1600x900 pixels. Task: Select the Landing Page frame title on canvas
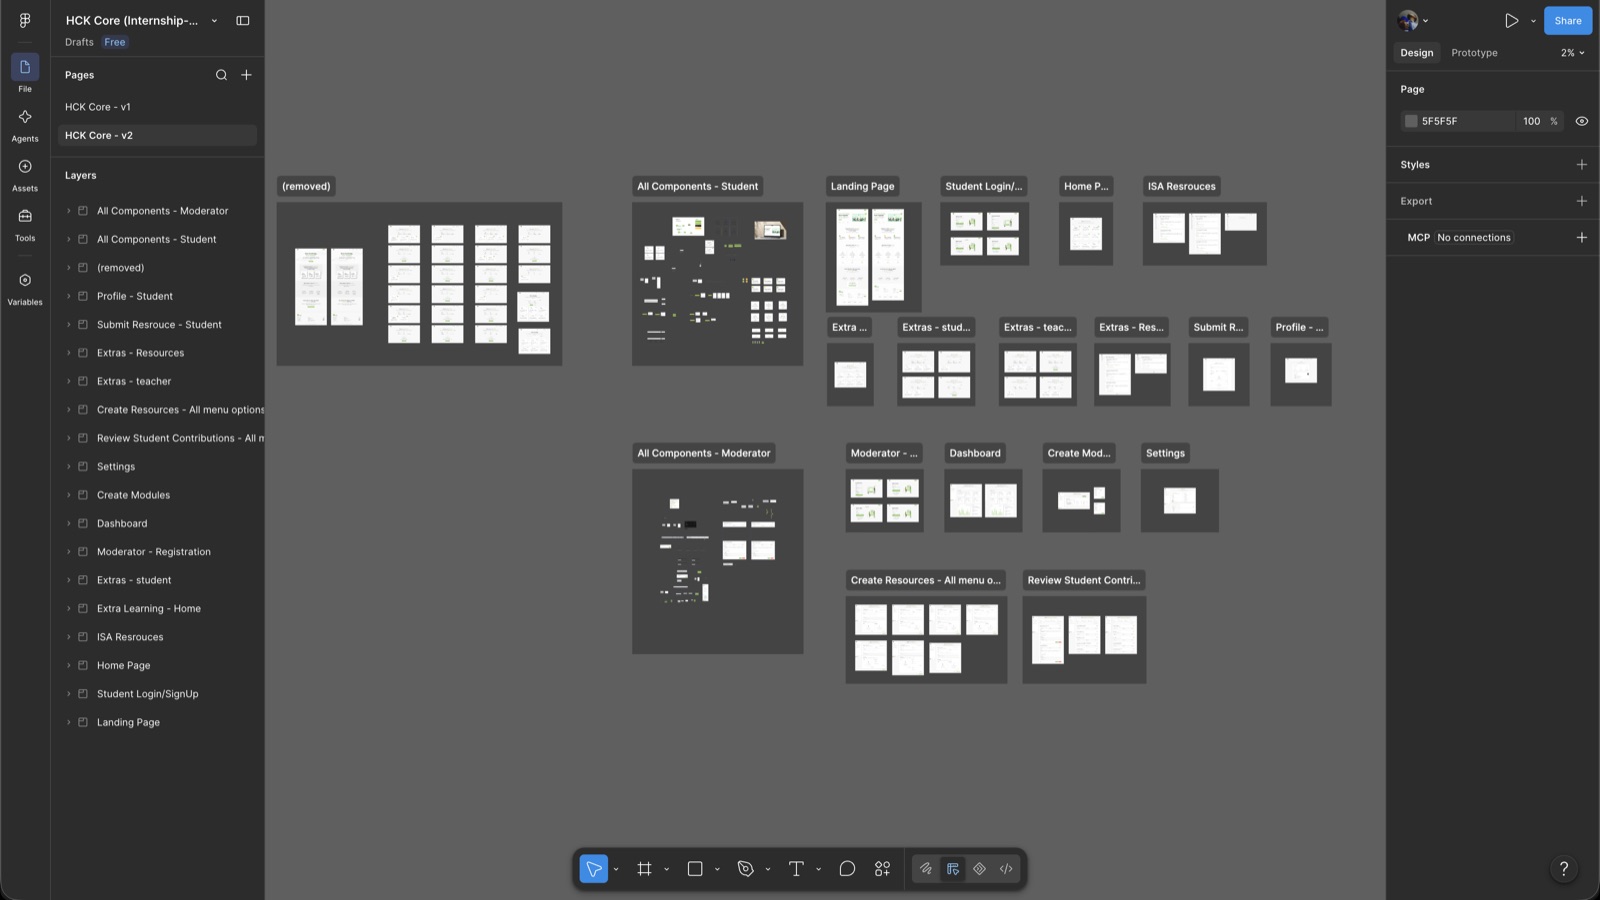tap(862, 186)
